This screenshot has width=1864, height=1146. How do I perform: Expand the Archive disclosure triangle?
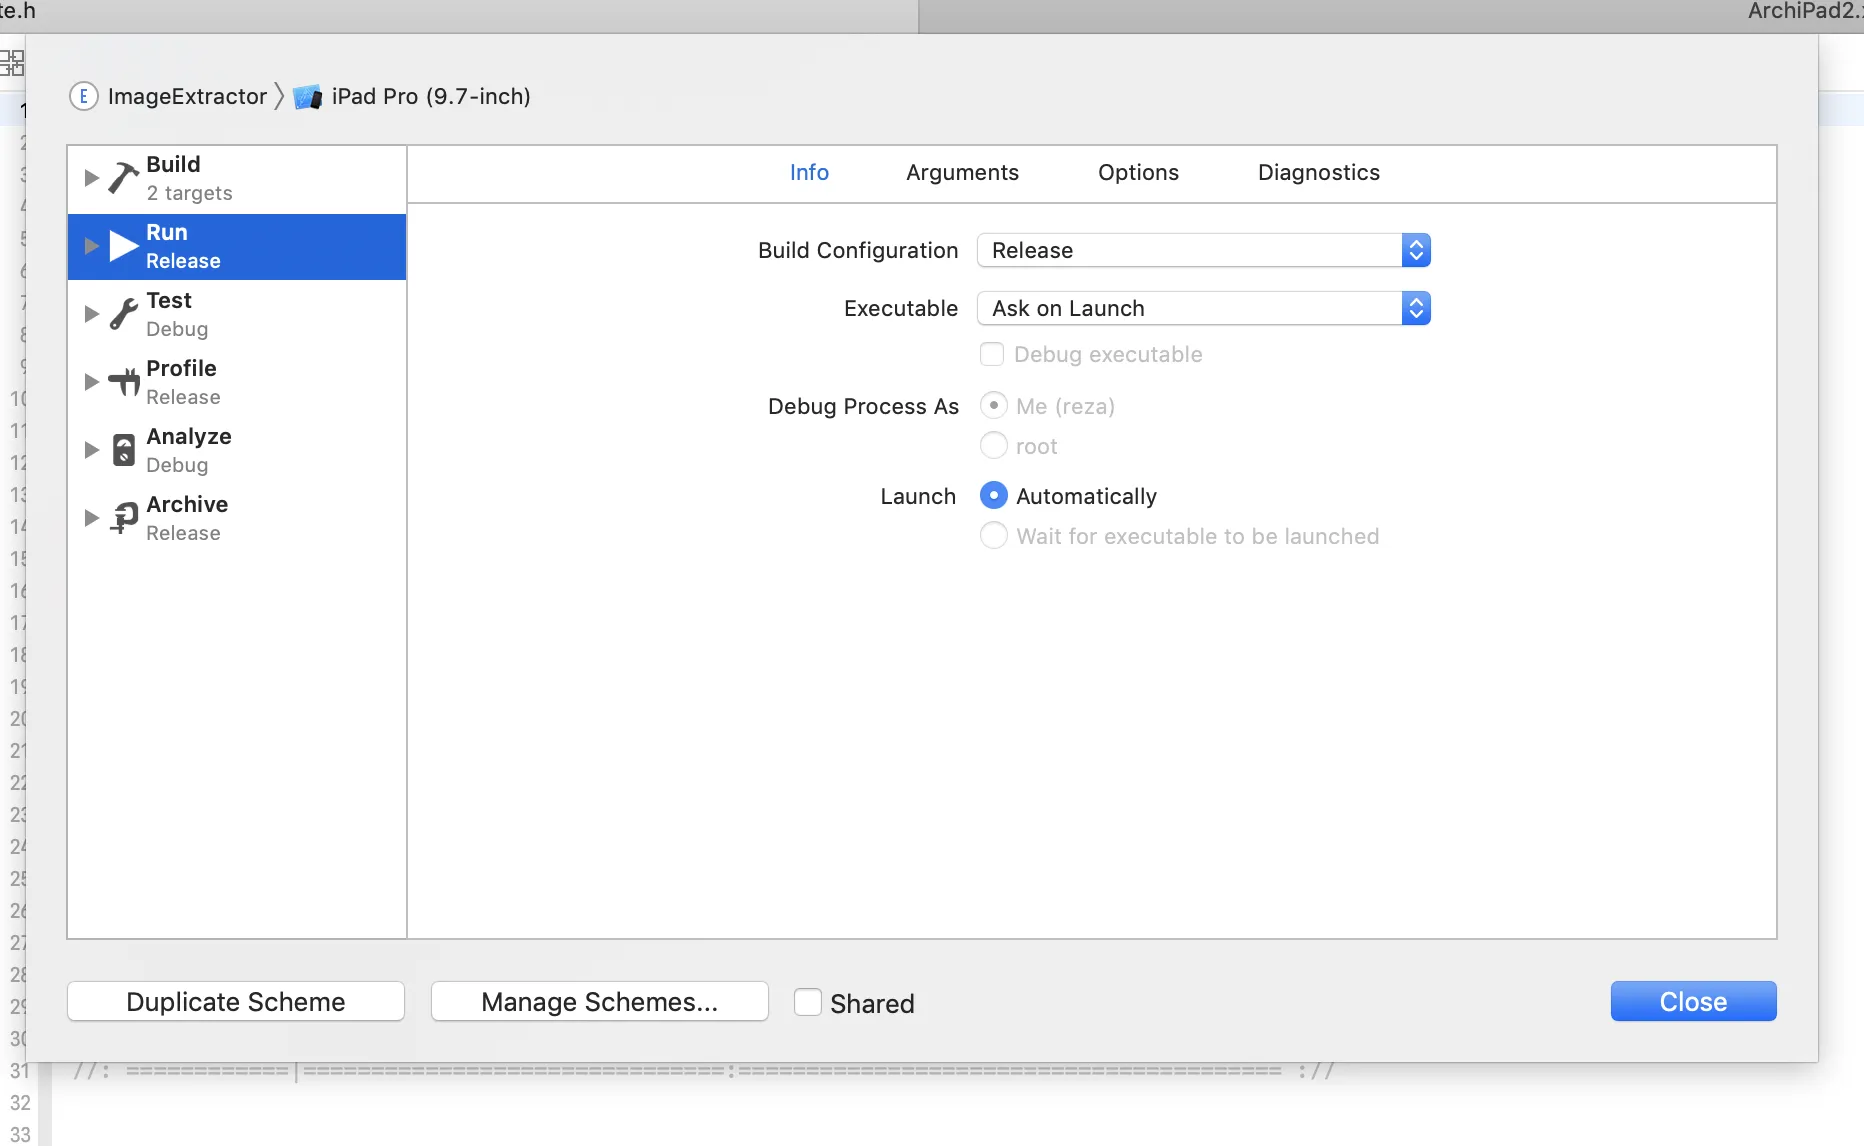click(91, 518)
